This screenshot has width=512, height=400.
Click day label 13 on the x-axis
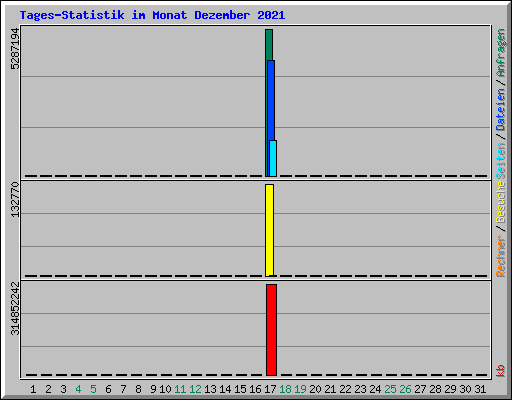pyautogui.click(x=210, y=389)
